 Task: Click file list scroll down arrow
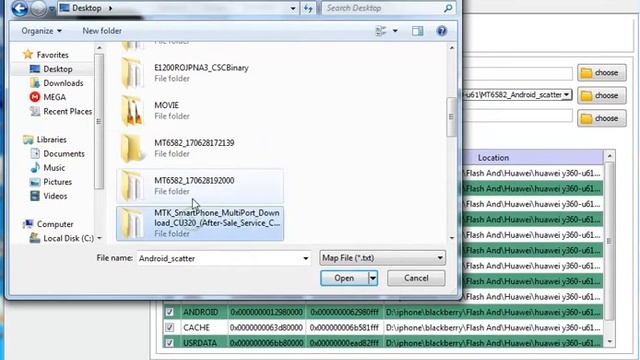451,238
